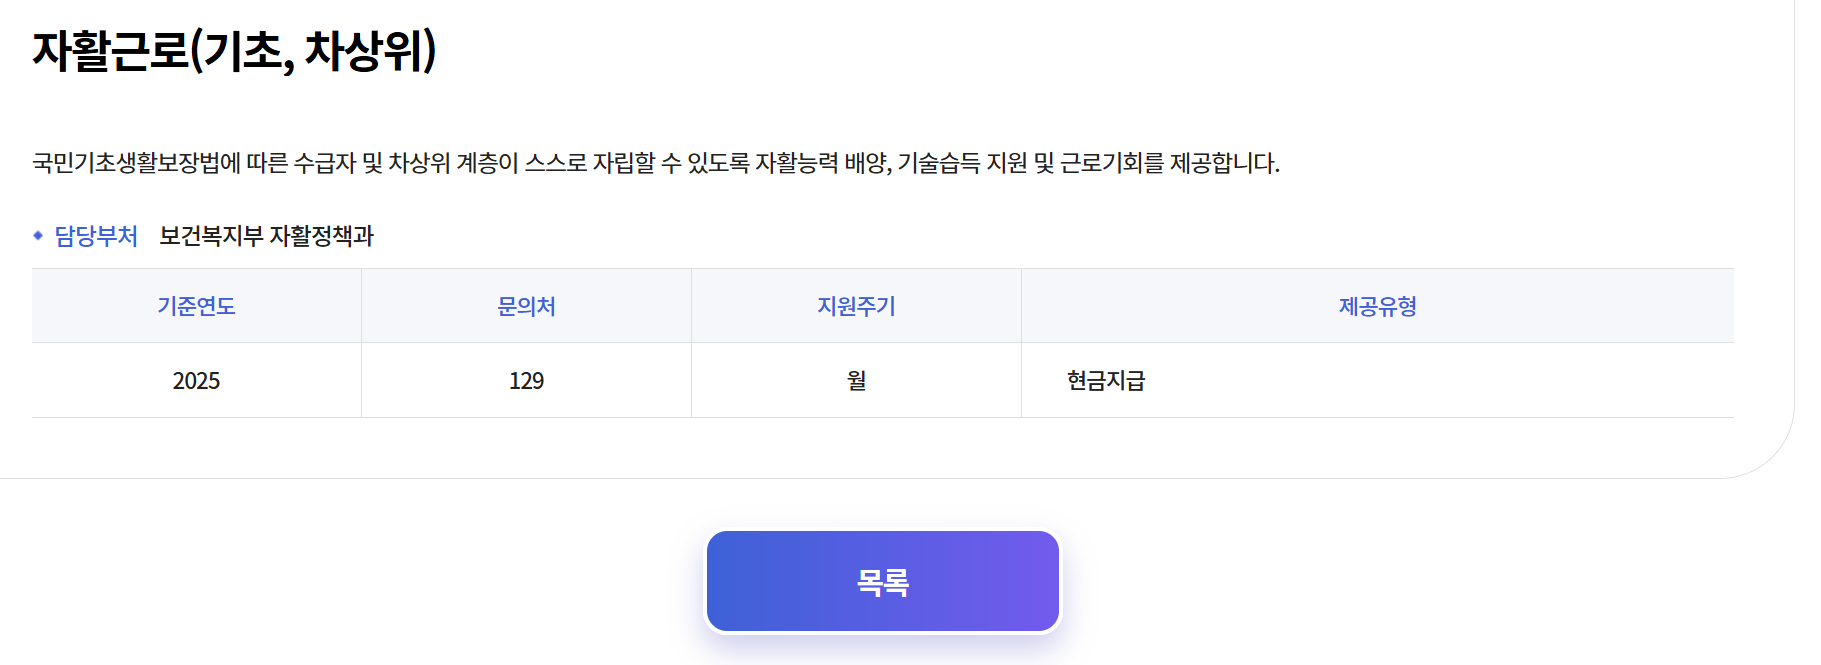The image size is (1821, 665).
Task: Click 제공합니다 at the description's end
Action: (1223, 163)
